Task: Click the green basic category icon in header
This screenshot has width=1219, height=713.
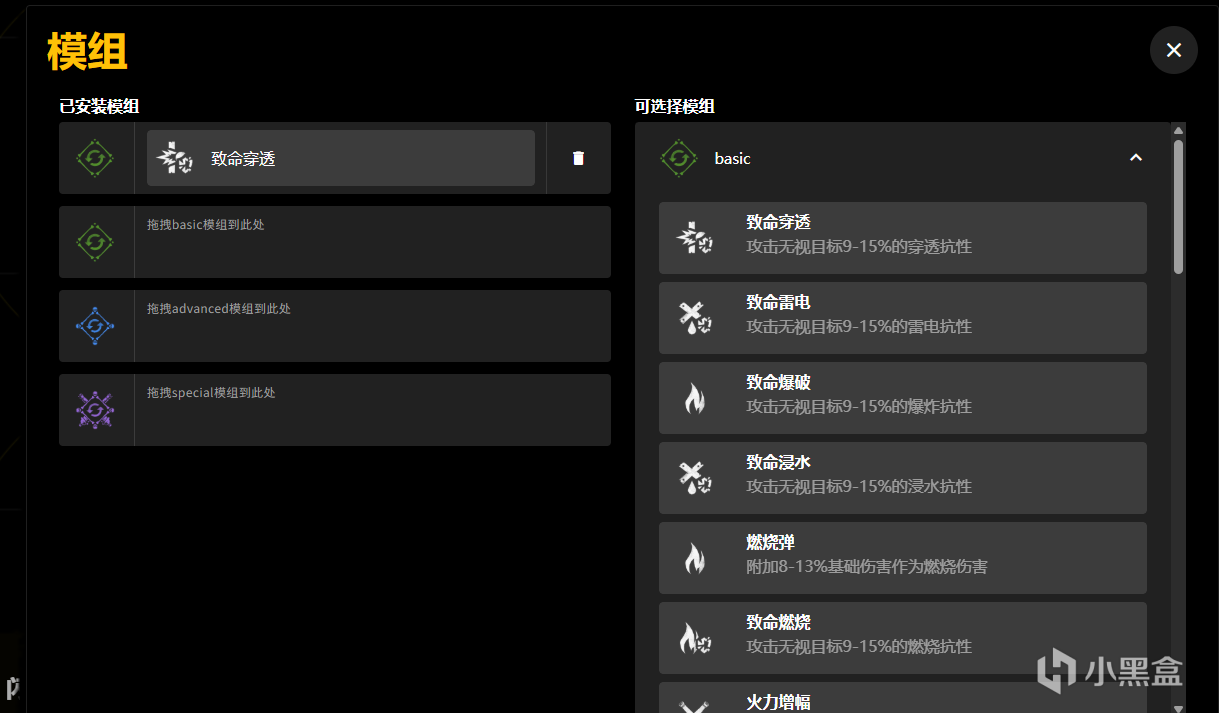Action: click(x=679, y=158)
